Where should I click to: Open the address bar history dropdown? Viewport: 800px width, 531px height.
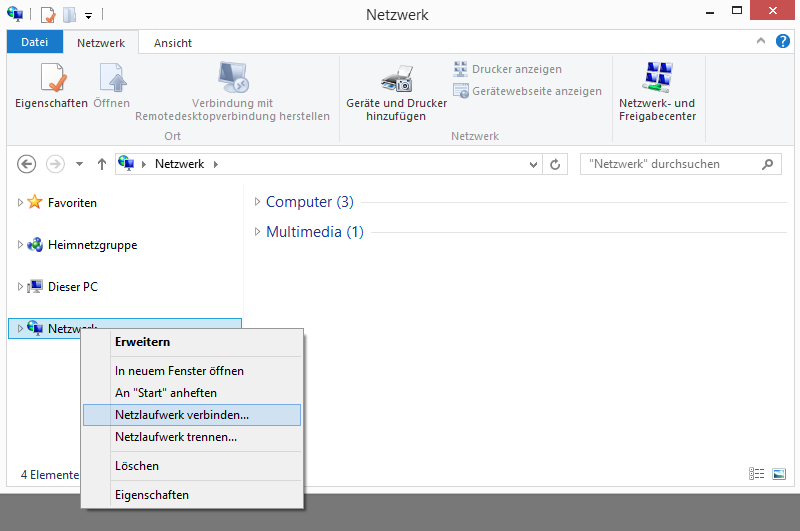click(533, 164)
